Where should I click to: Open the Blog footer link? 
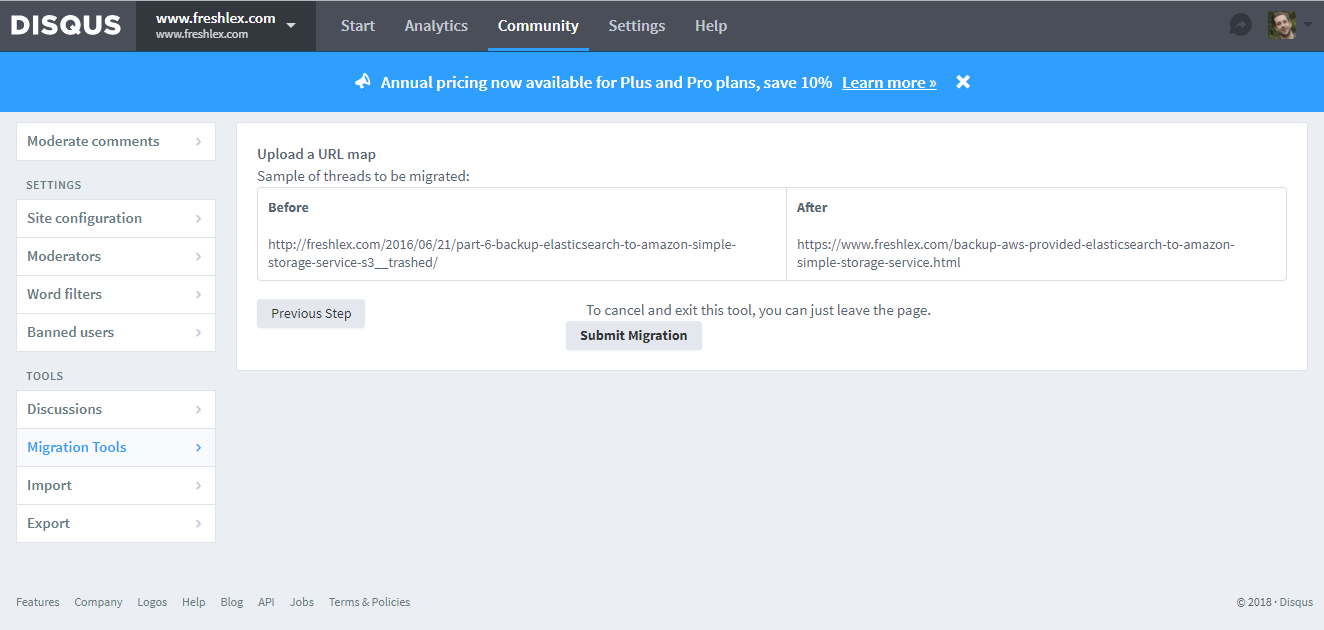[x=232, y=602]
